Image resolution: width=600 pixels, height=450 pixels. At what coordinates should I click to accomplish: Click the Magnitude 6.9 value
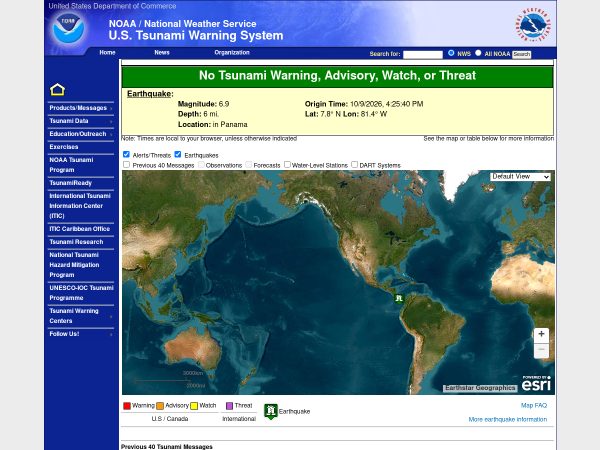(x=224, y=104)
